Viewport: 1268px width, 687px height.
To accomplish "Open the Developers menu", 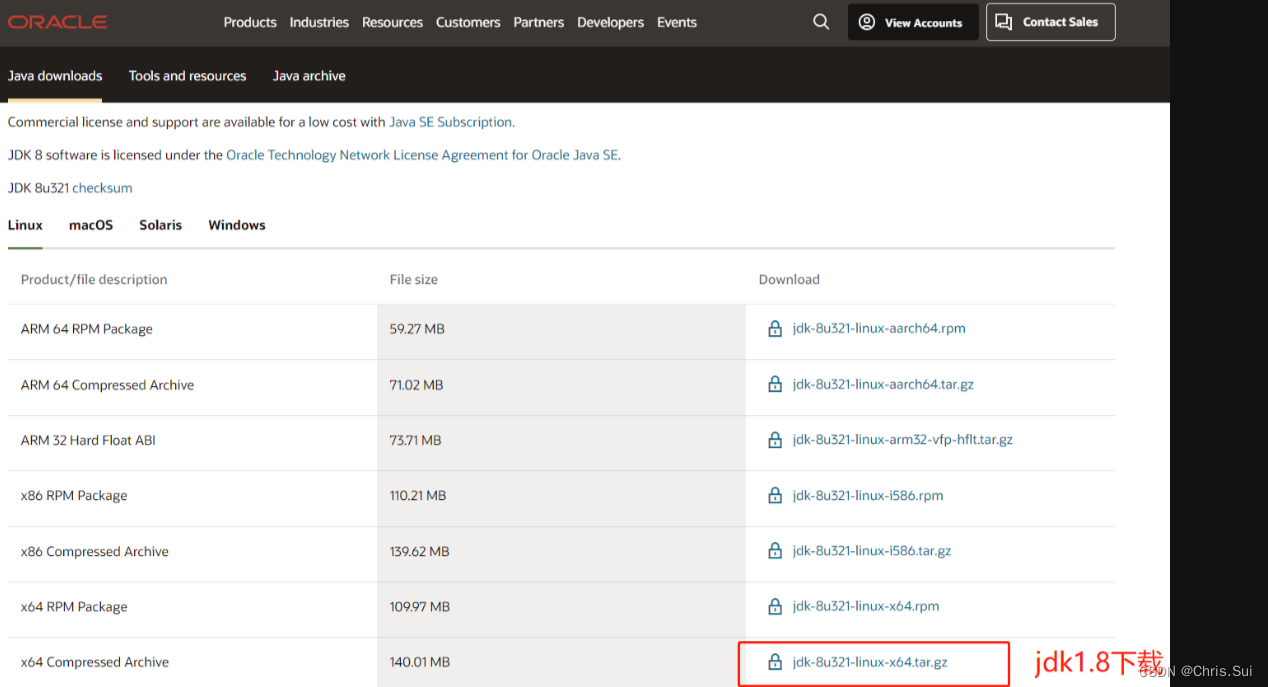I will coord(610,21).
